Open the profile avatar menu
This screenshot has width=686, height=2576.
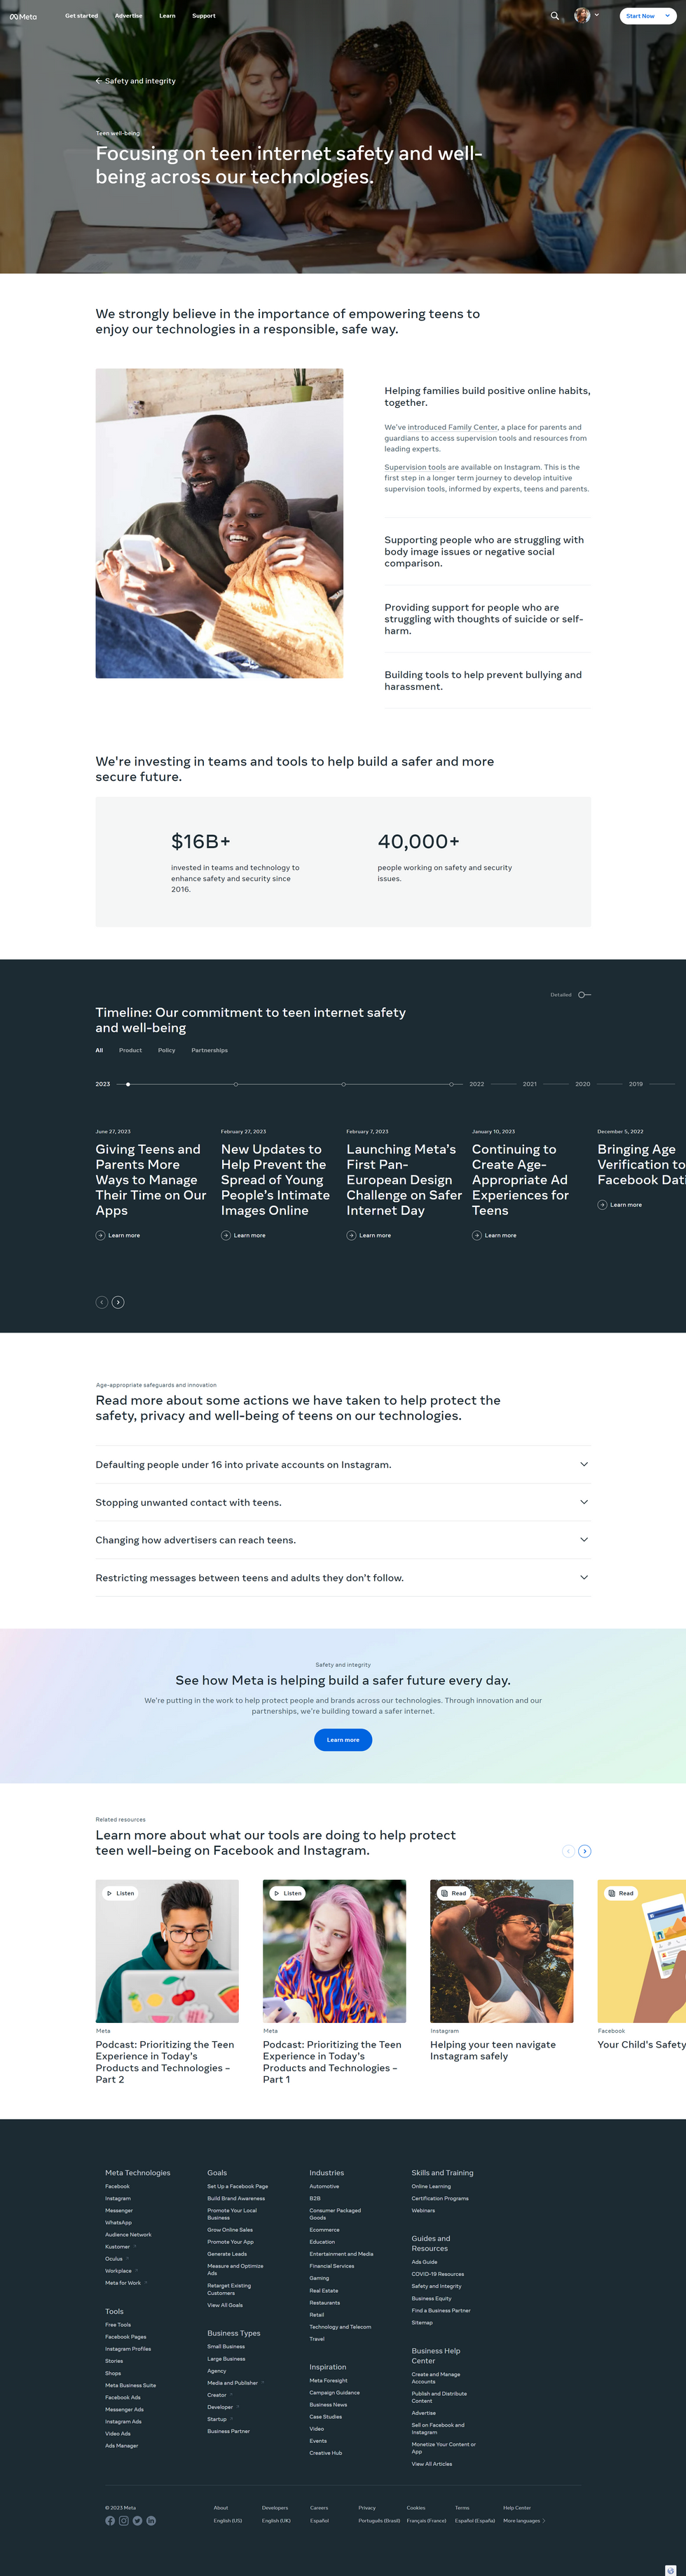(x=583, y=16)
